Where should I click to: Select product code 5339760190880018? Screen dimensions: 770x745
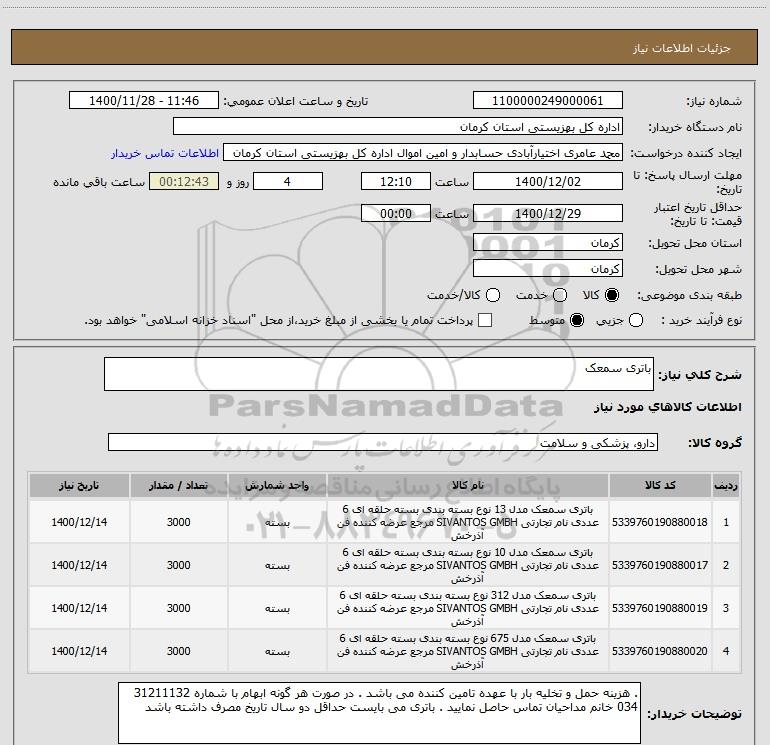point(660,522)
